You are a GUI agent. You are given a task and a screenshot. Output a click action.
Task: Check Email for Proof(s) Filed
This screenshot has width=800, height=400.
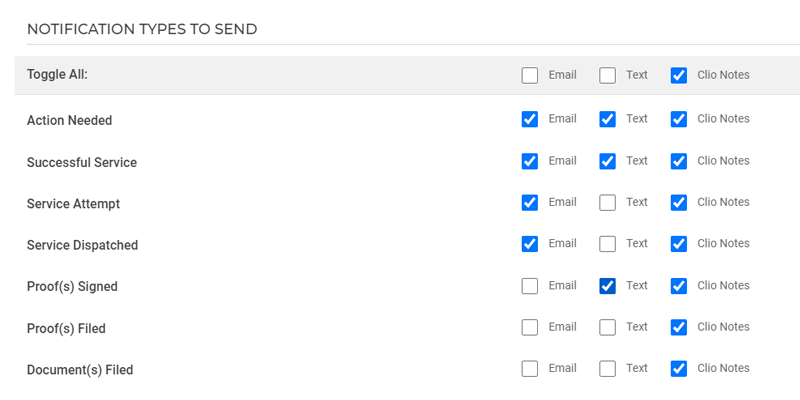[x=530, y=327]
